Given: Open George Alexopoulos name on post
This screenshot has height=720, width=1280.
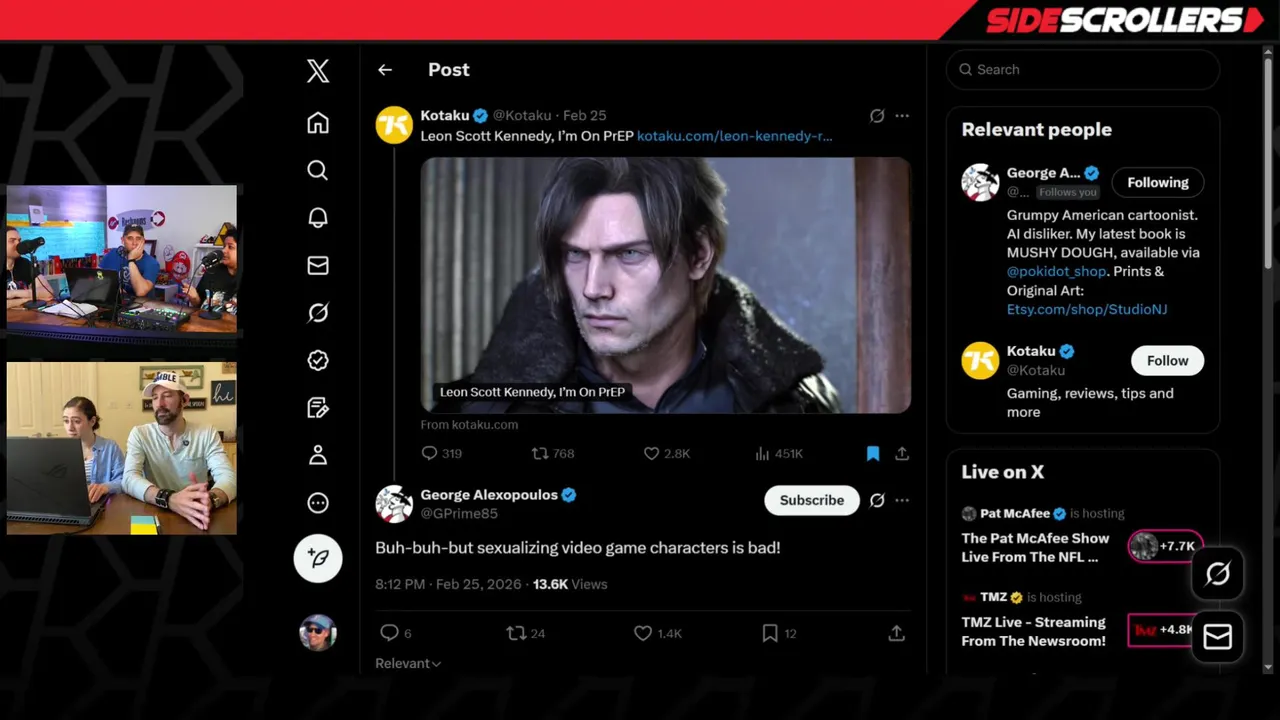Looking at the screenshot, I should [489, 494].
